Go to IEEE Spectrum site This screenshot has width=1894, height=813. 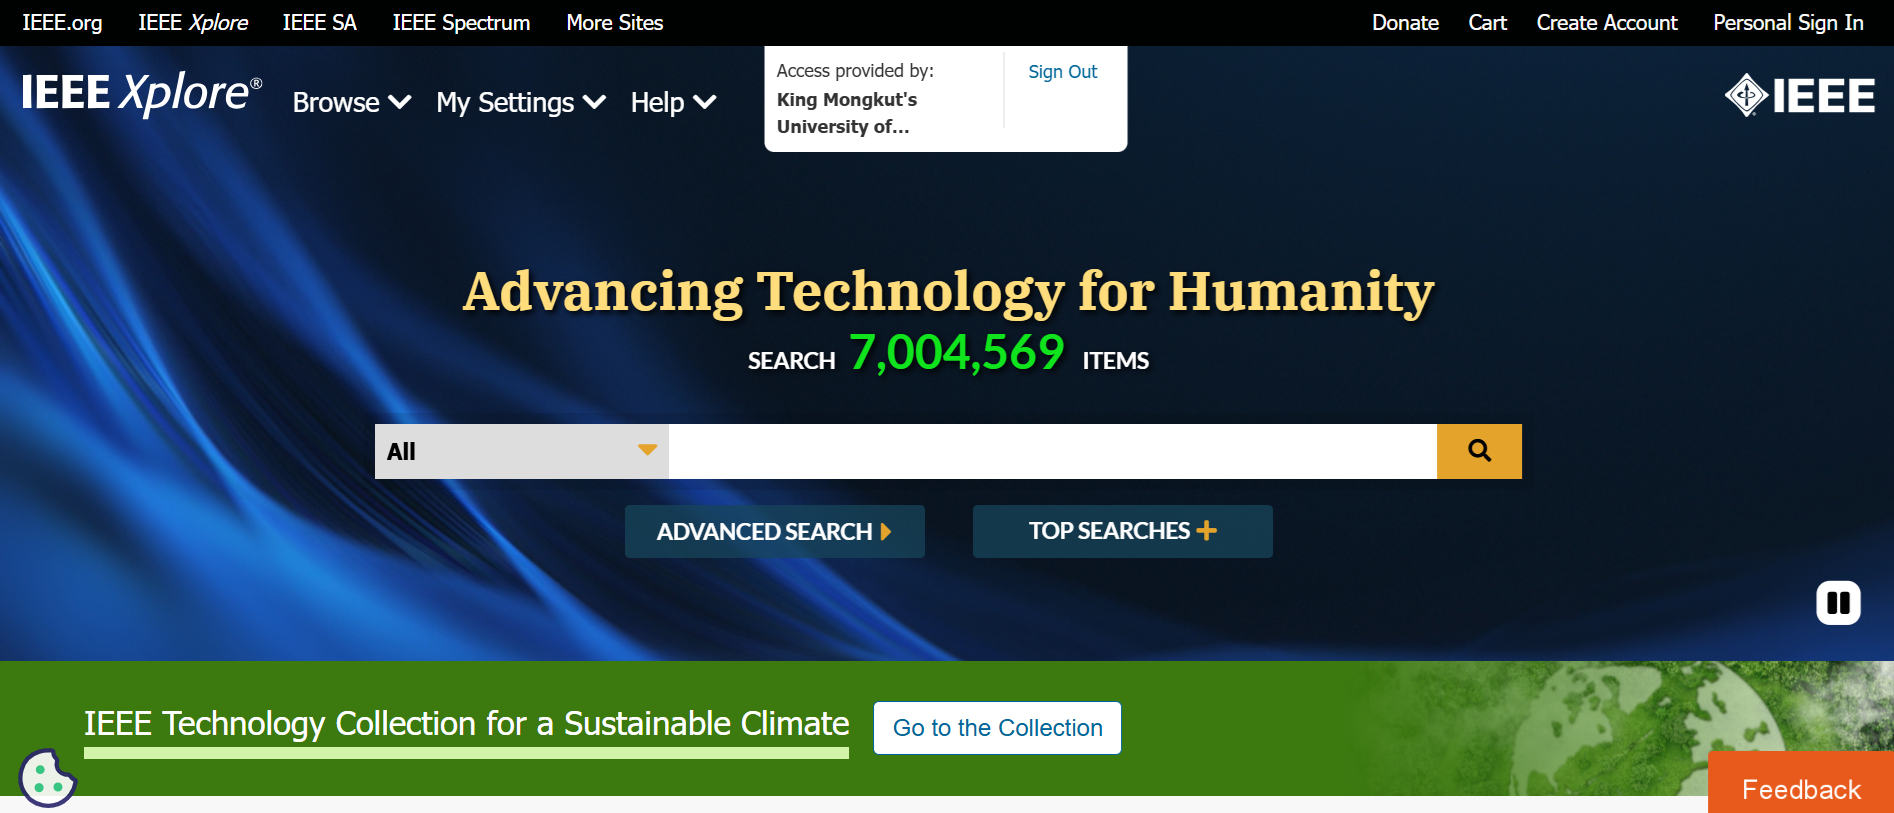[x=461, y=22]
